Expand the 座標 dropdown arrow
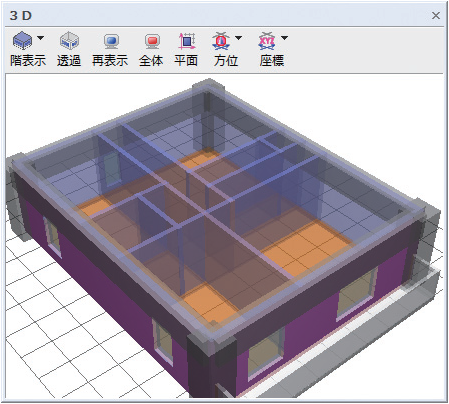 tap(284, 38)
